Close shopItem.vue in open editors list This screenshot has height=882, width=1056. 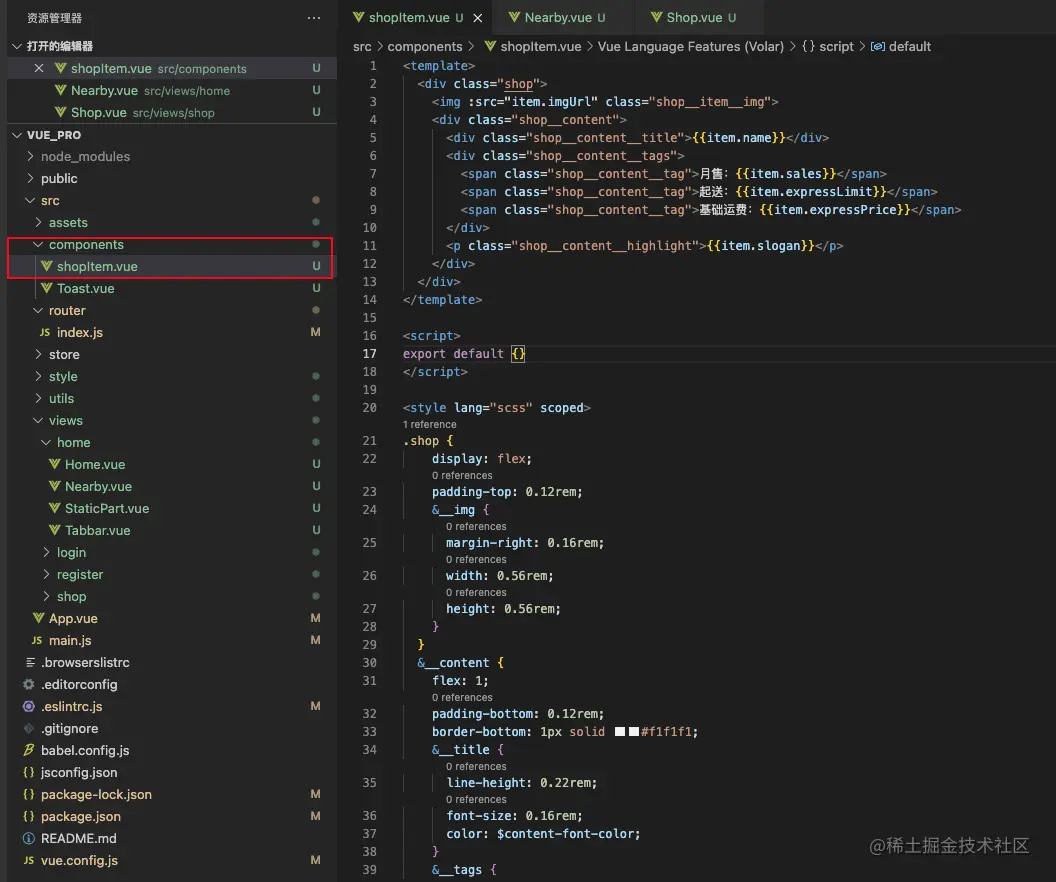[x=39, y=68]
